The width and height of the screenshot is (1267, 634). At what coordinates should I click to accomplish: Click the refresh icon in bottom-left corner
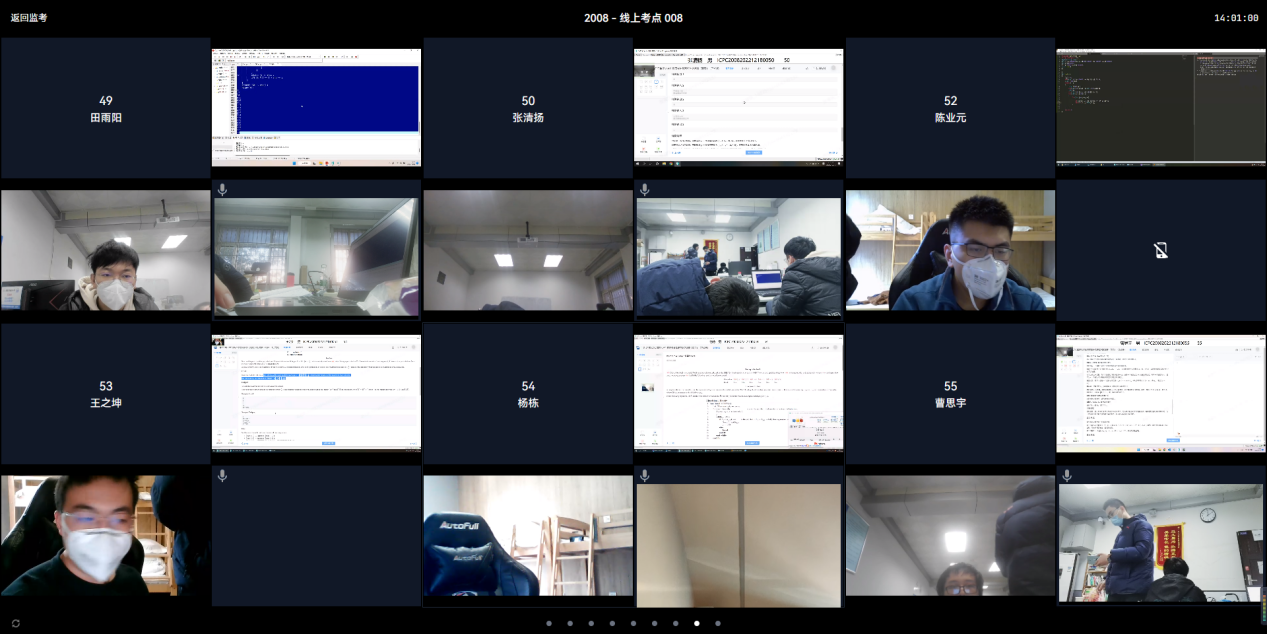coord(16,623)
